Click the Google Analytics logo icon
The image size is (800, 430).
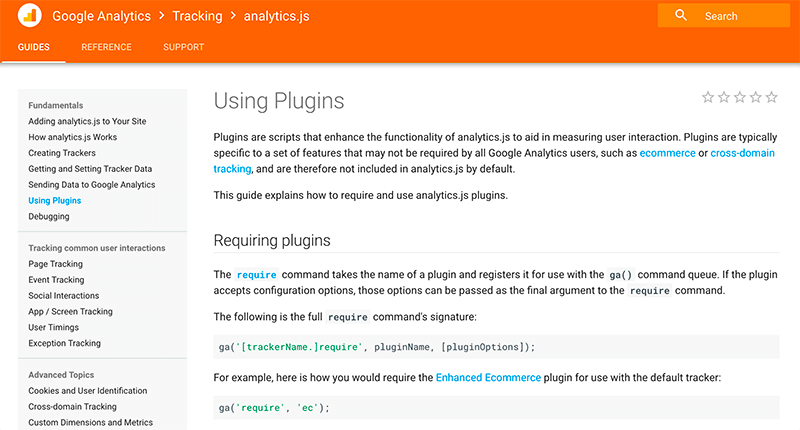coord(30,15)
